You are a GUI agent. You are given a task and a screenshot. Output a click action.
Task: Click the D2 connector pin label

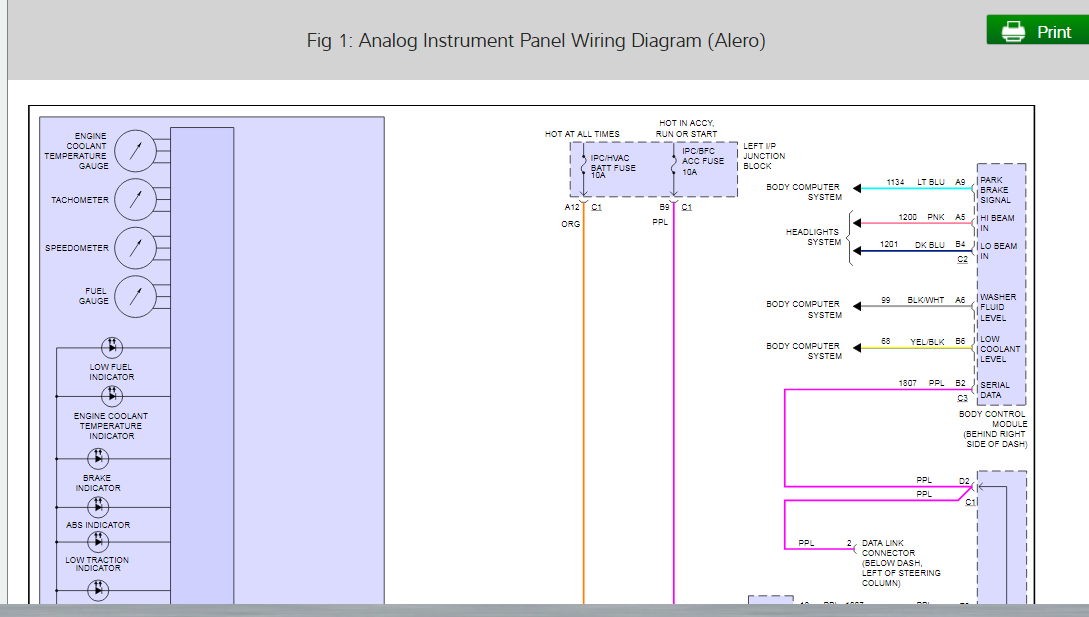pos(964,481)
